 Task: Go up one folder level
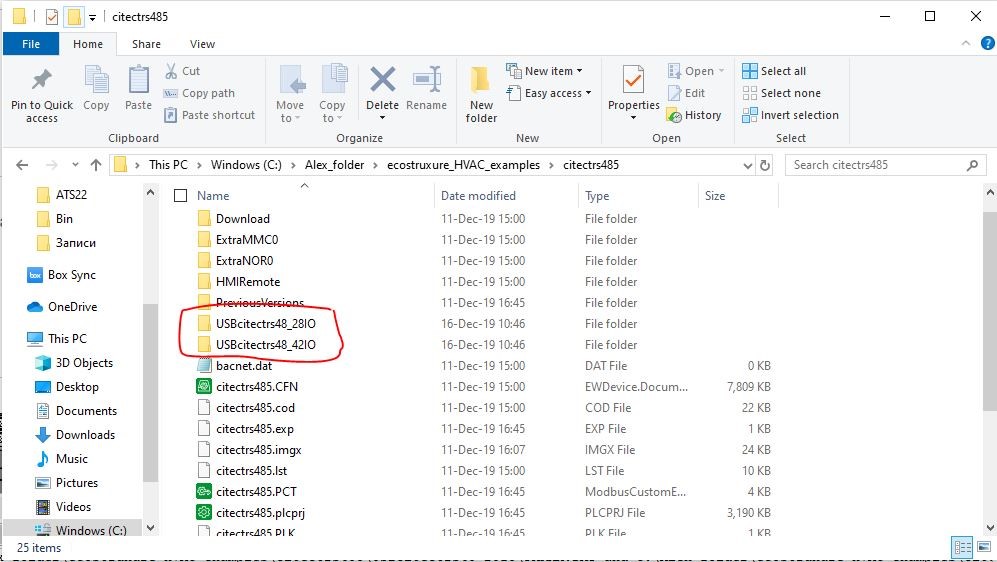click(96, 165)
